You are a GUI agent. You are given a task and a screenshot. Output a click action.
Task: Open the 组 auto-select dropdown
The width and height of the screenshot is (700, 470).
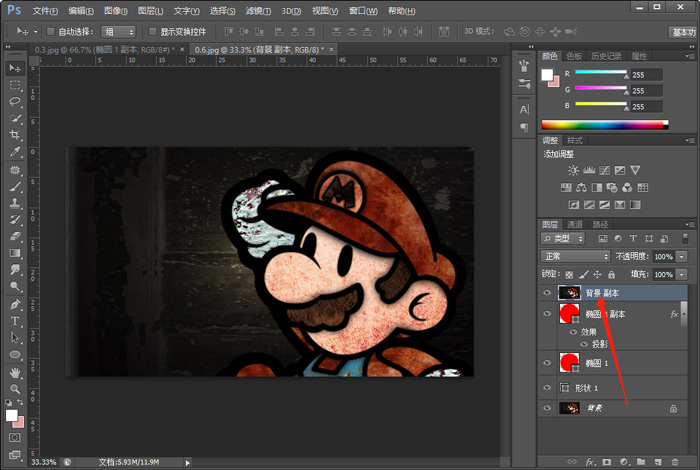[x=118, y=32]
